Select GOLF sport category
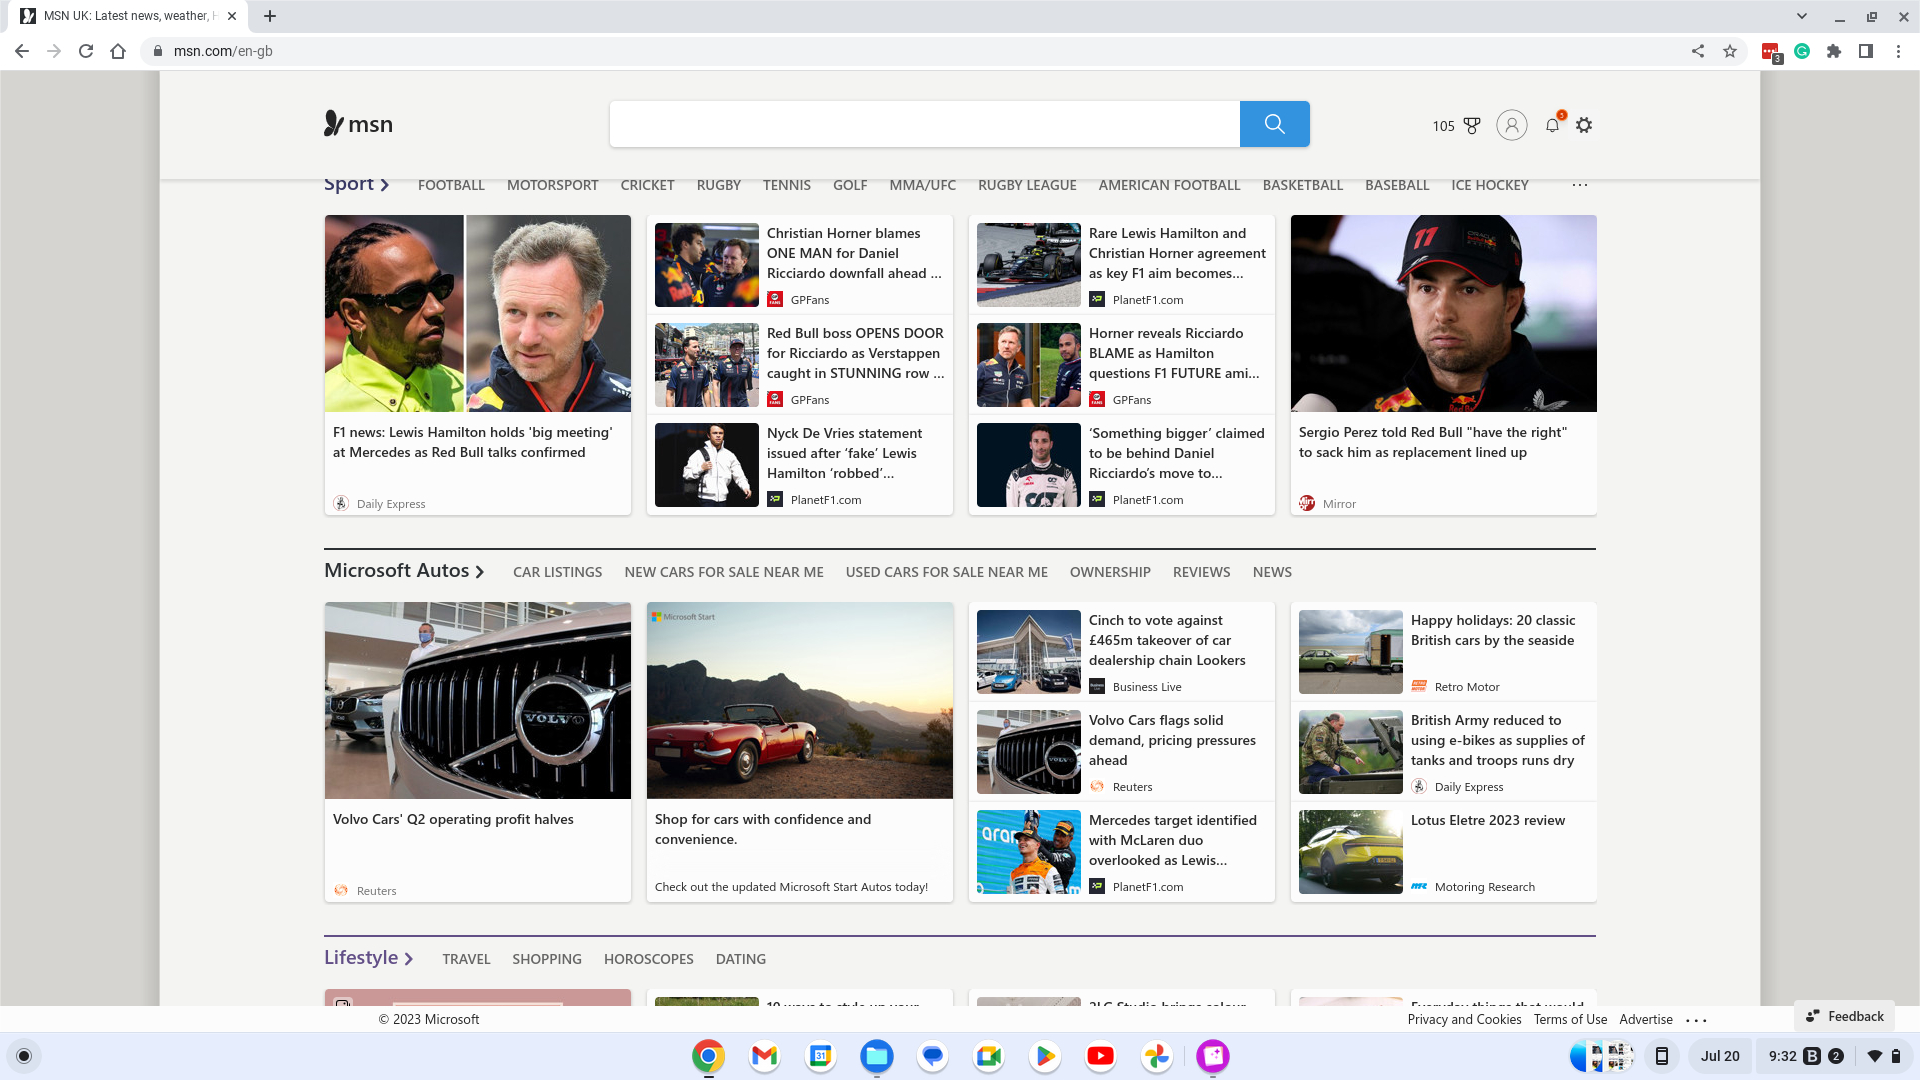Image resolution: width=1920 pixels, height=1080 pixels. (x=850, y=185)
